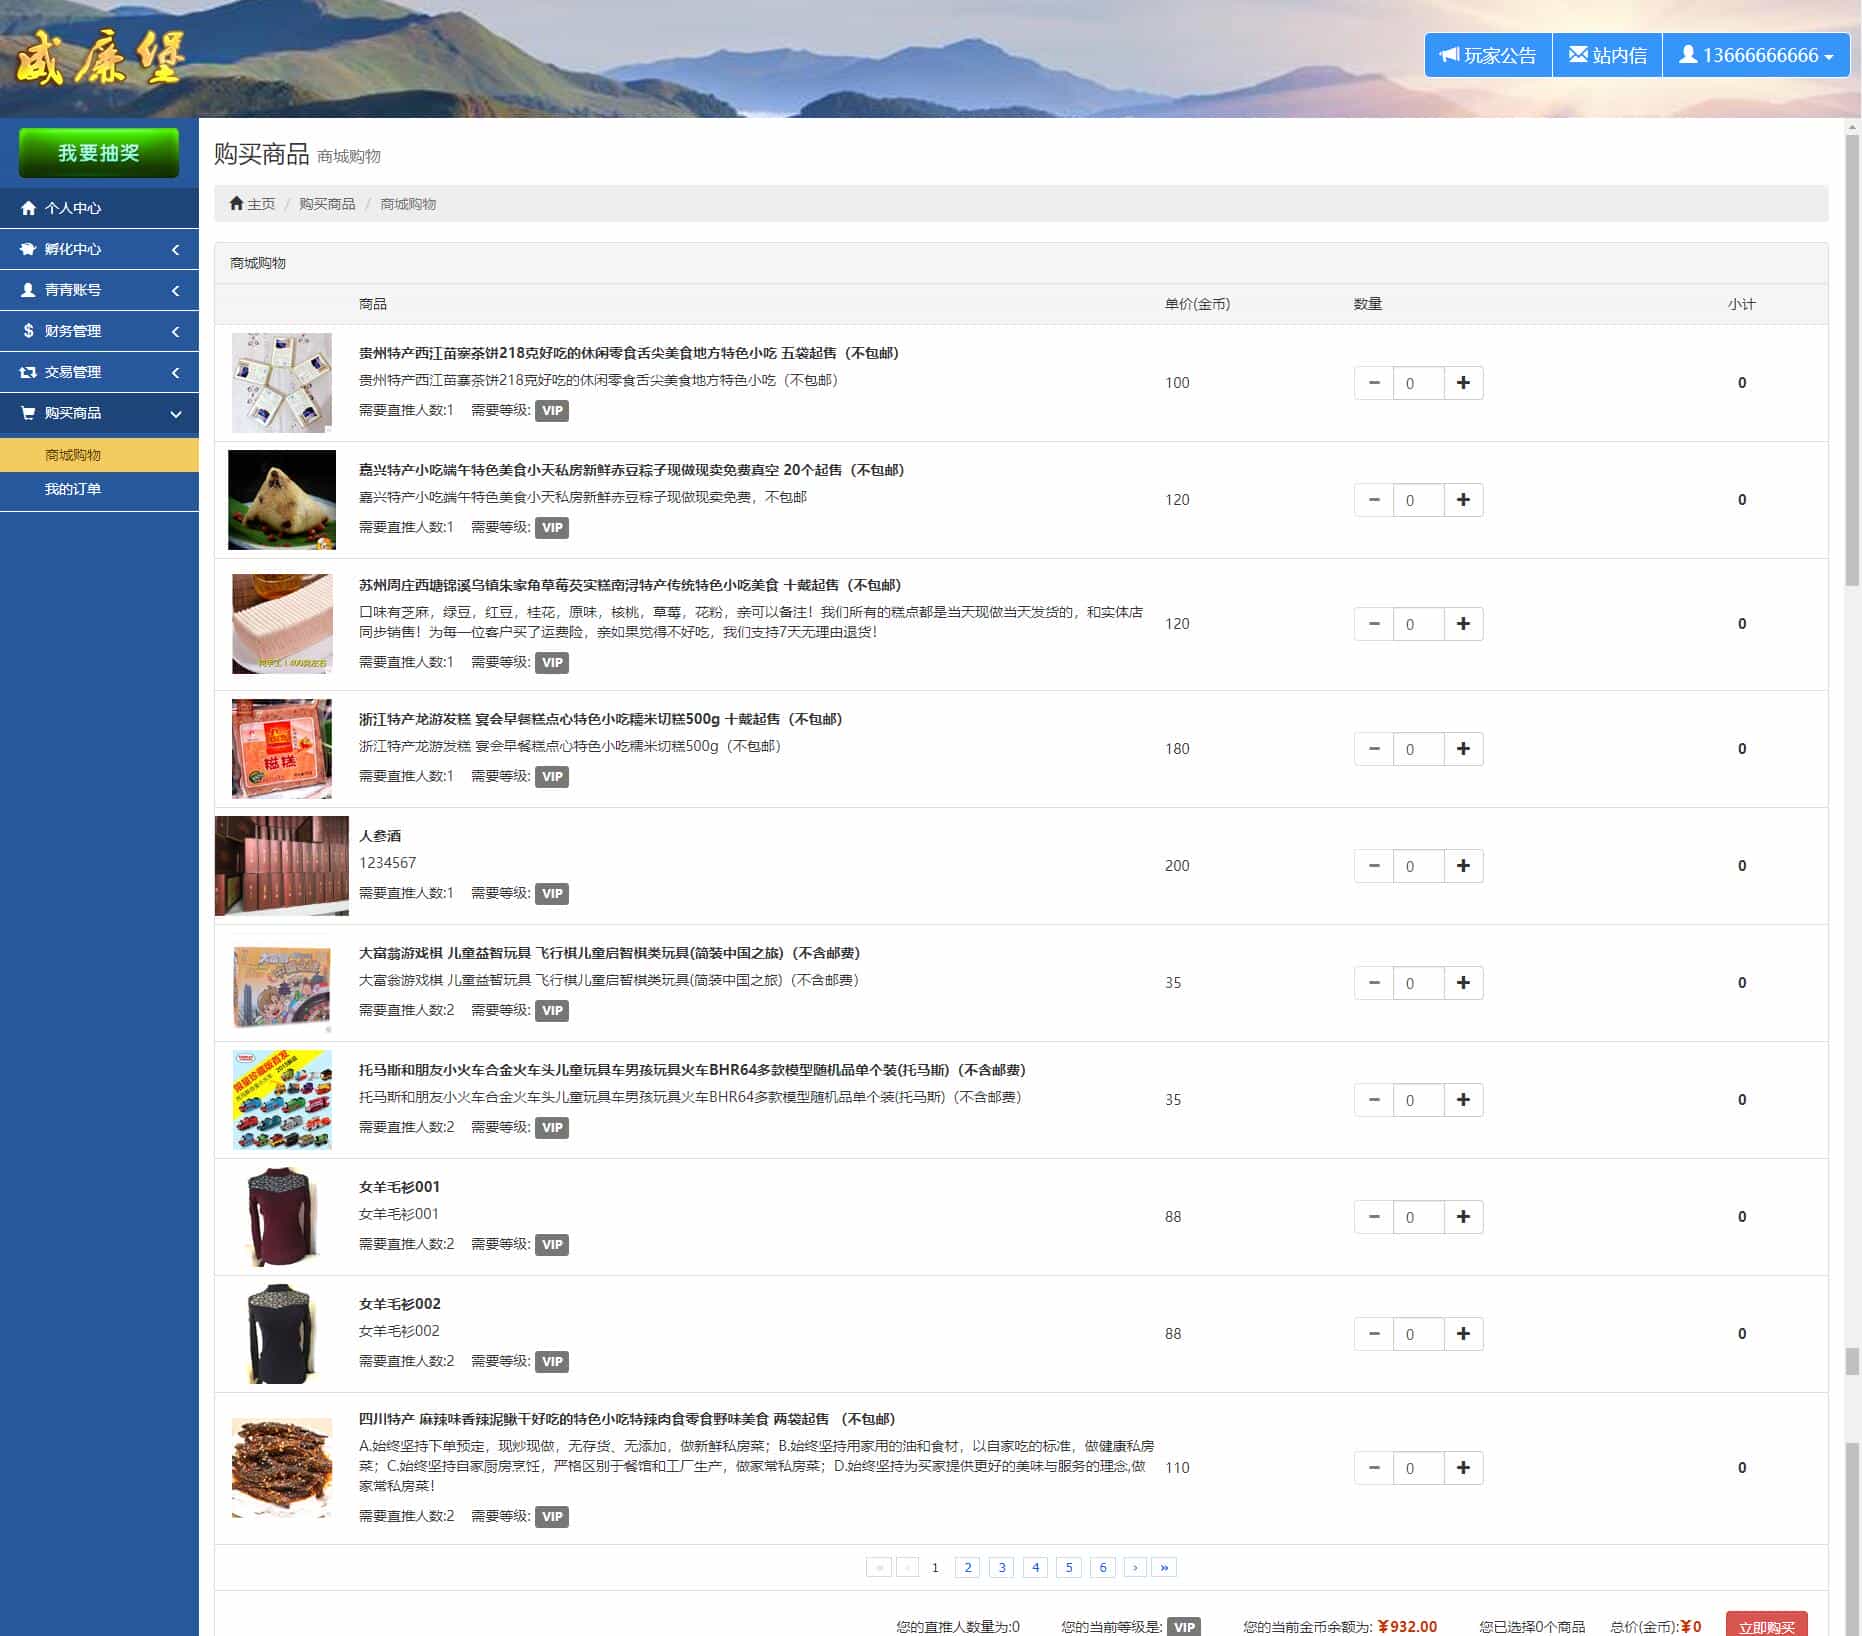
Task: Go to page 5 of products
Action: point(1069,1567)
